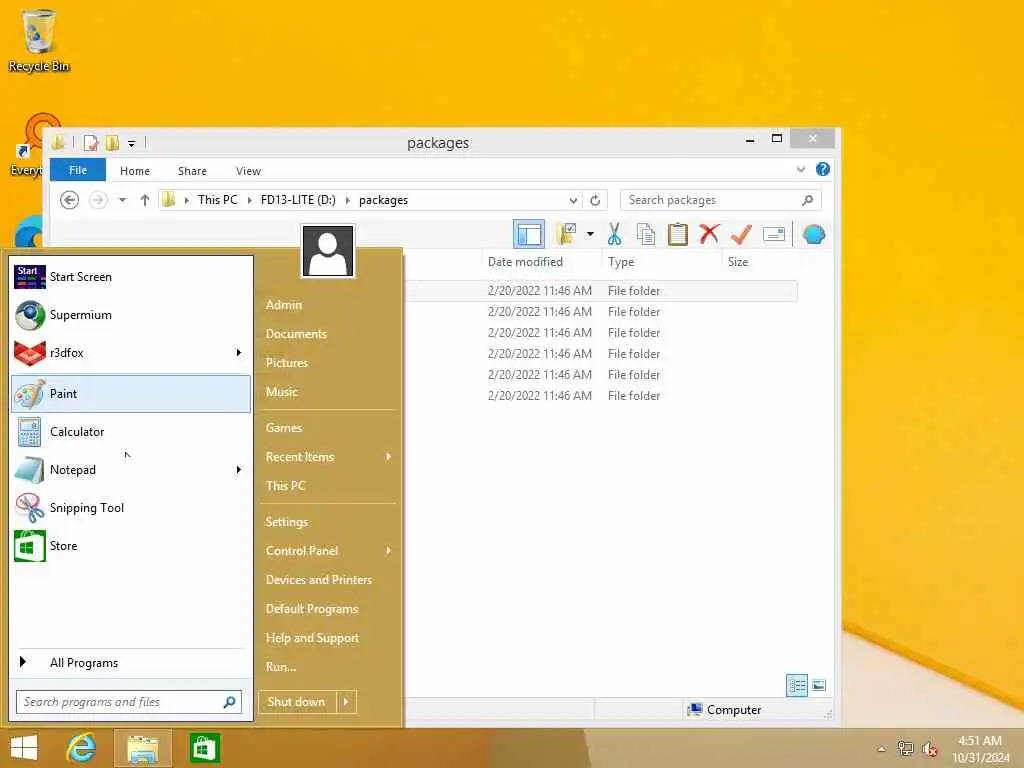
Task: Expand Notepad jump list arrow
Action: click(x=239, y=470)
